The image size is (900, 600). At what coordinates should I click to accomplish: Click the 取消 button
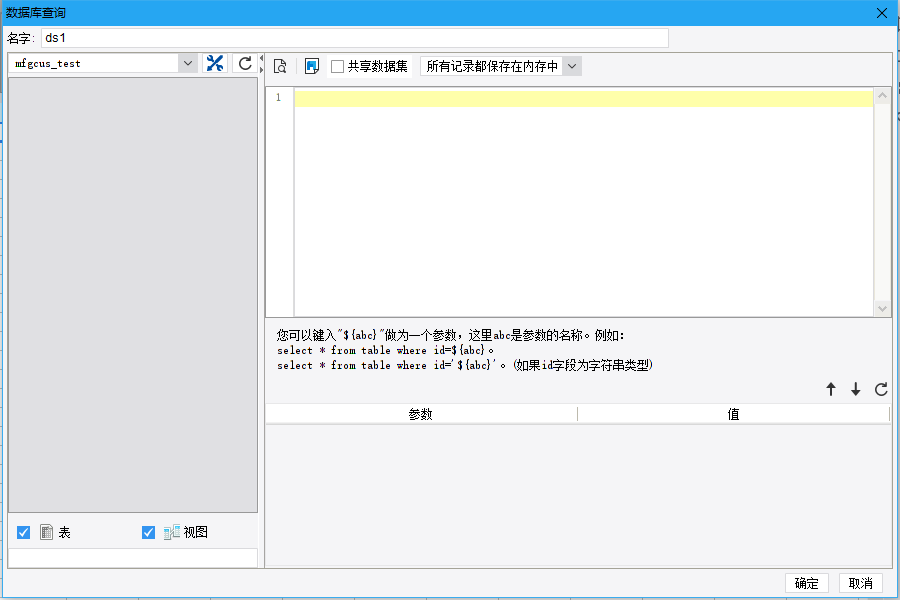click(860, 583)
